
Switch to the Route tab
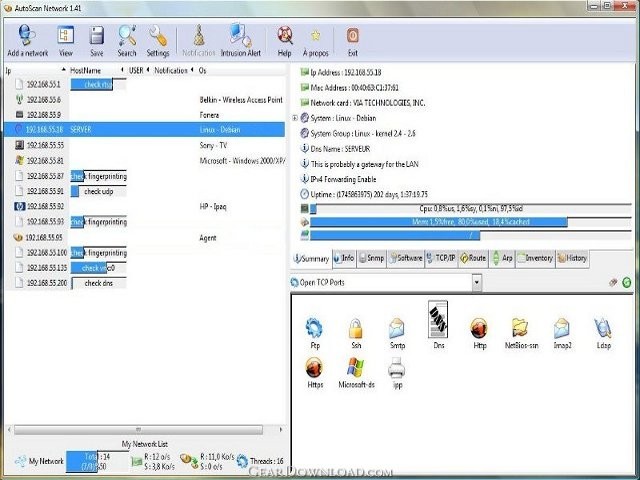473,258
